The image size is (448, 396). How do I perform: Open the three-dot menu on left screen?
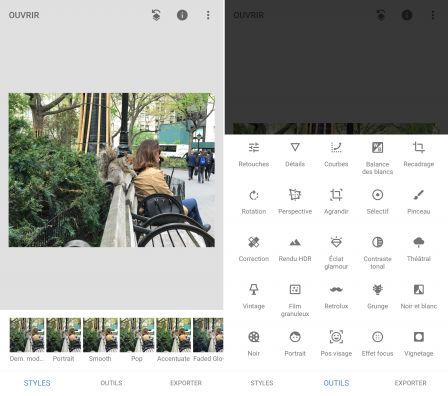pyautogui.click(x=208, y=15)
